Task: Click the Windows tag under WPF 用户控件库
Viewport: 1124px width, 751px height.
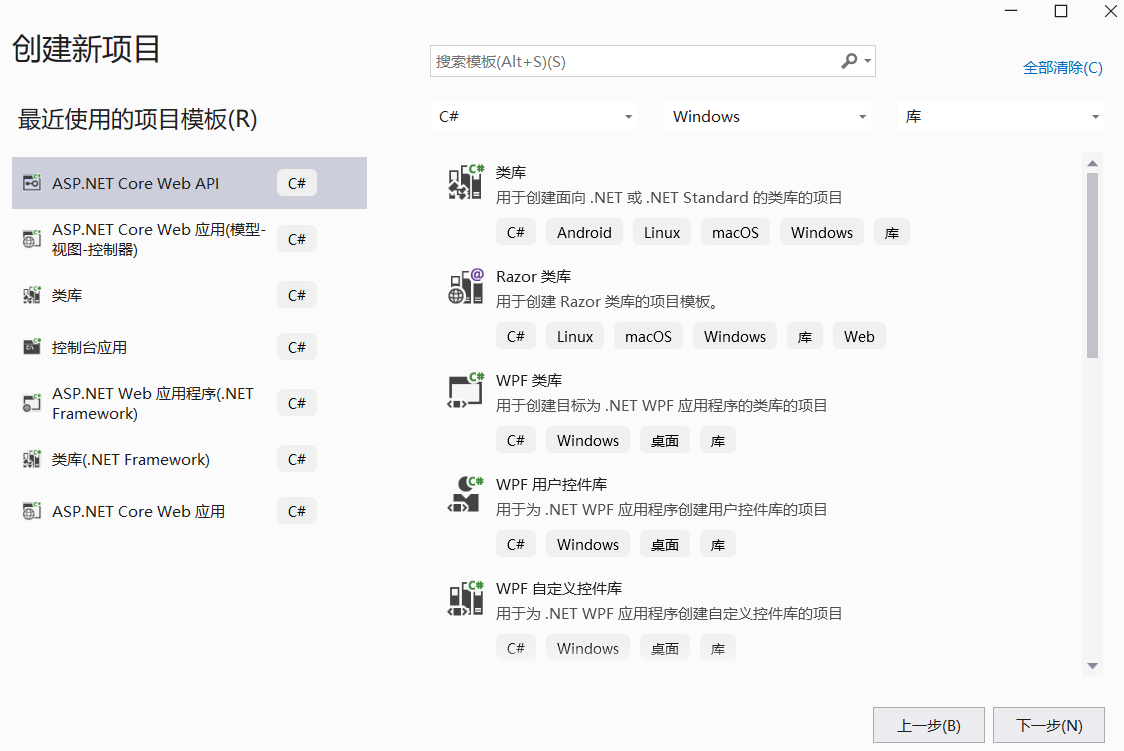Action: pos(588,544)
